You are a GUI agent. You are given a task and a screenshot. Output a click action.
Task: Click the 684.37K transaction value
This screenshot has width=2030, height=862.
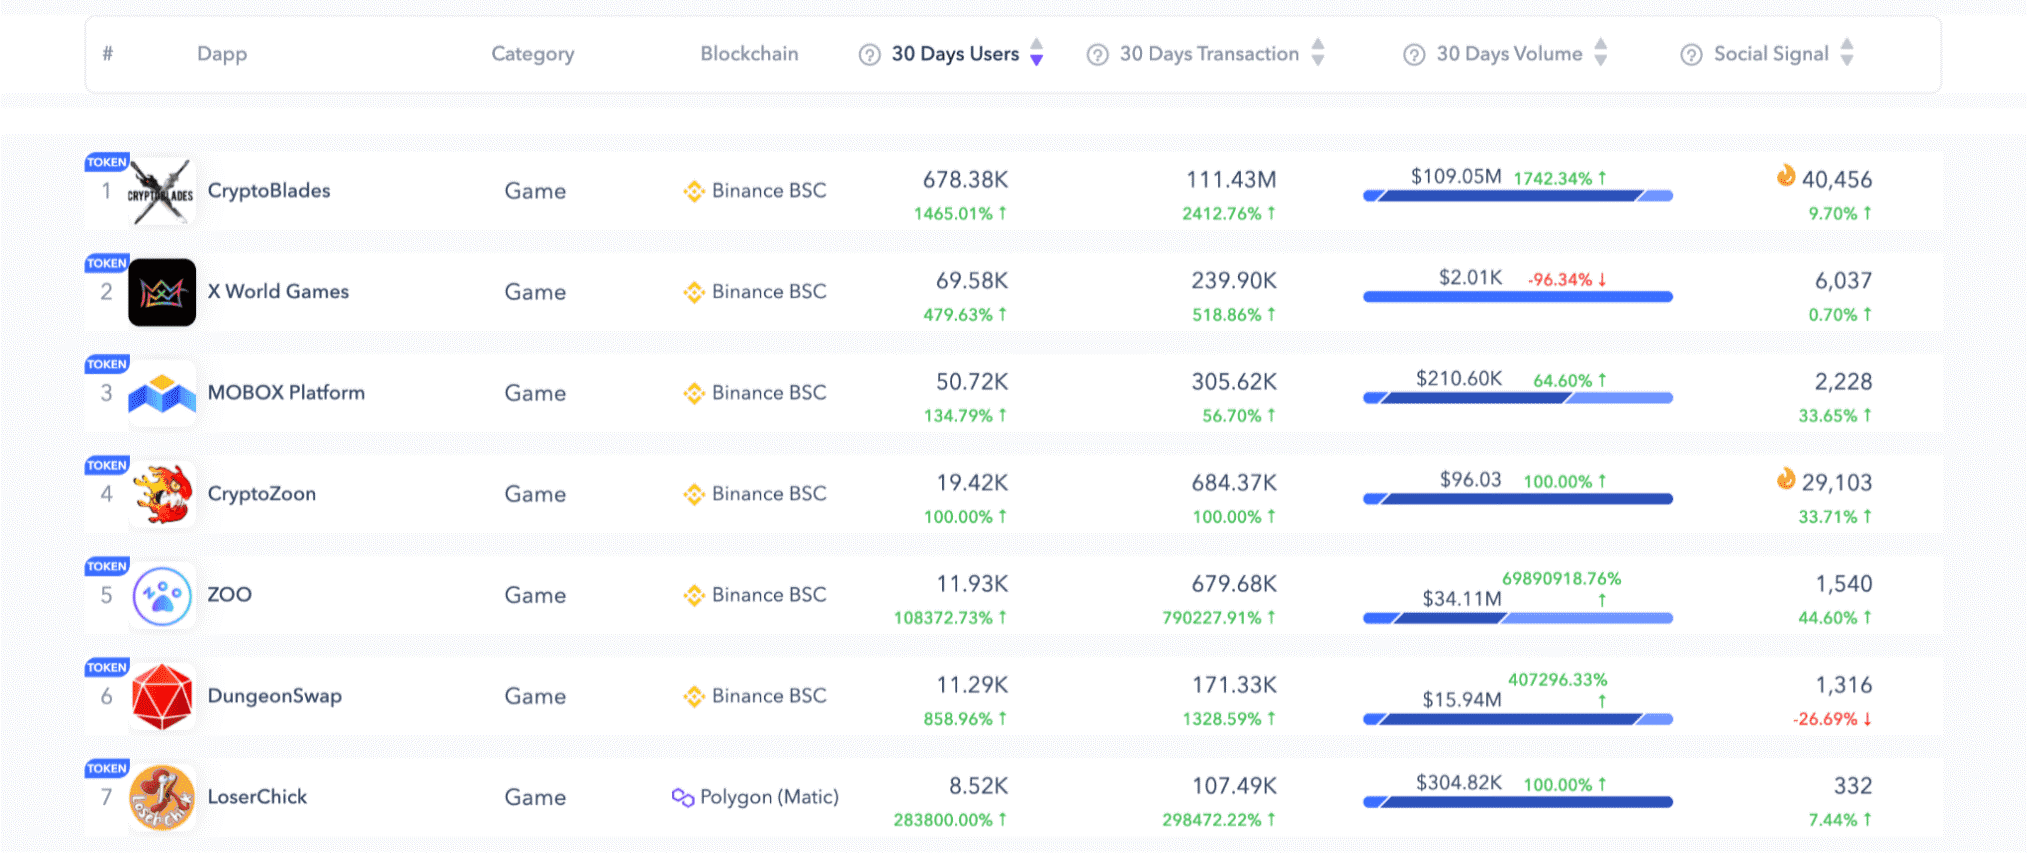pos(1234,483)
